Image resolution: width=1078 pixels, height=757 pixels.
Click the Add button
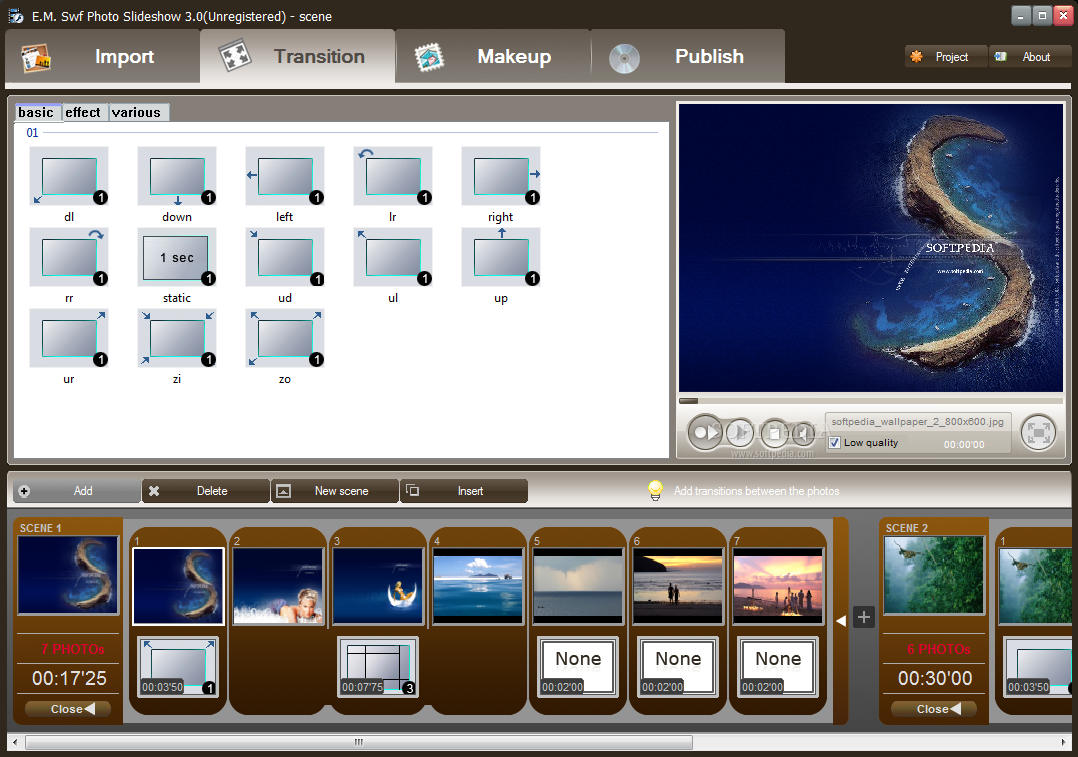point(76,491)
